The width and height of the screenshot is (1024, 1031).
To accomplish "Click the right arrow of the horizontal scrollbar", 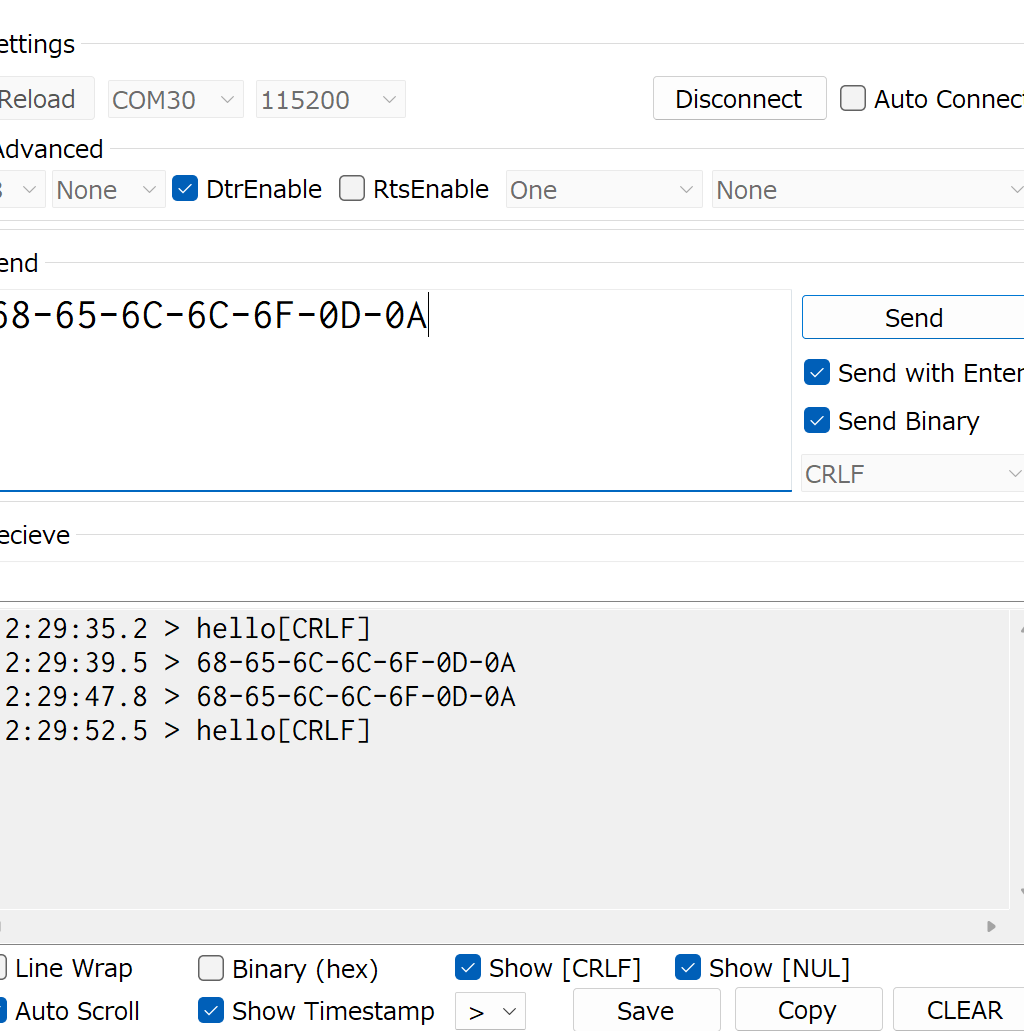I will coord(991,926).
